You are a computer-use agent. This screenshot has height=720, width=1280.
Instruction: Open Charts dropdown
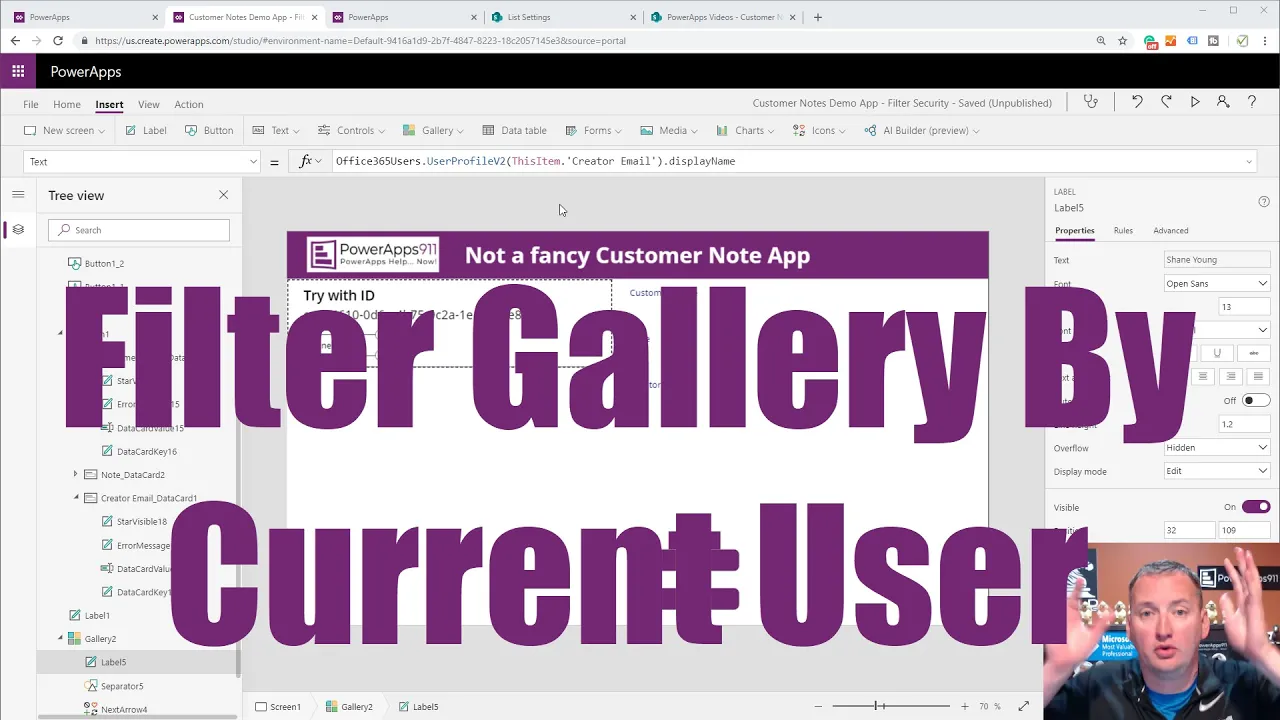coord(745,130)
